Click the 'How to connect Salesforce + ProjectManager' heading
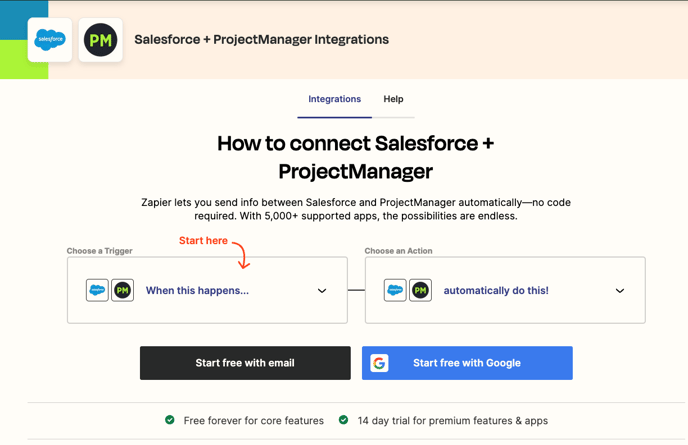Image resolution: width=688 pixels, height=445 pixels. 355,157
